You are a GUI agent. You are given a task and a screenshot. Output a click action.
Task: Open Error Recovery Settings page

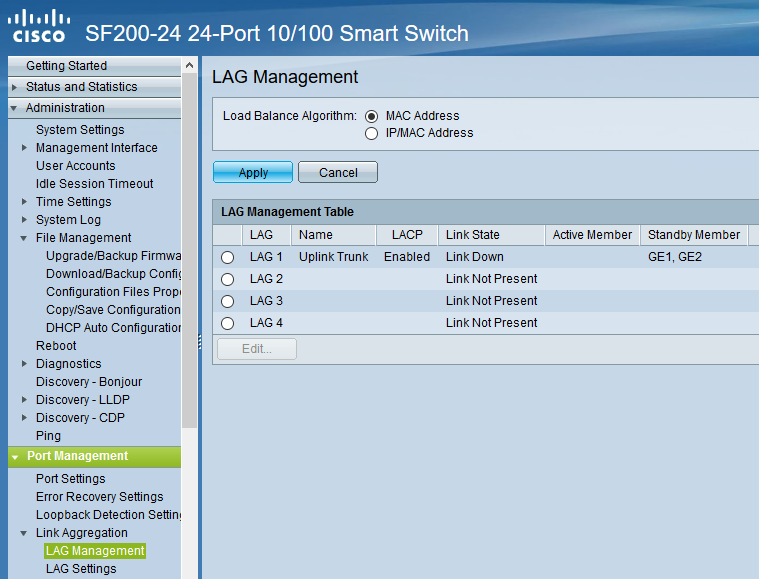click(100, 497)
